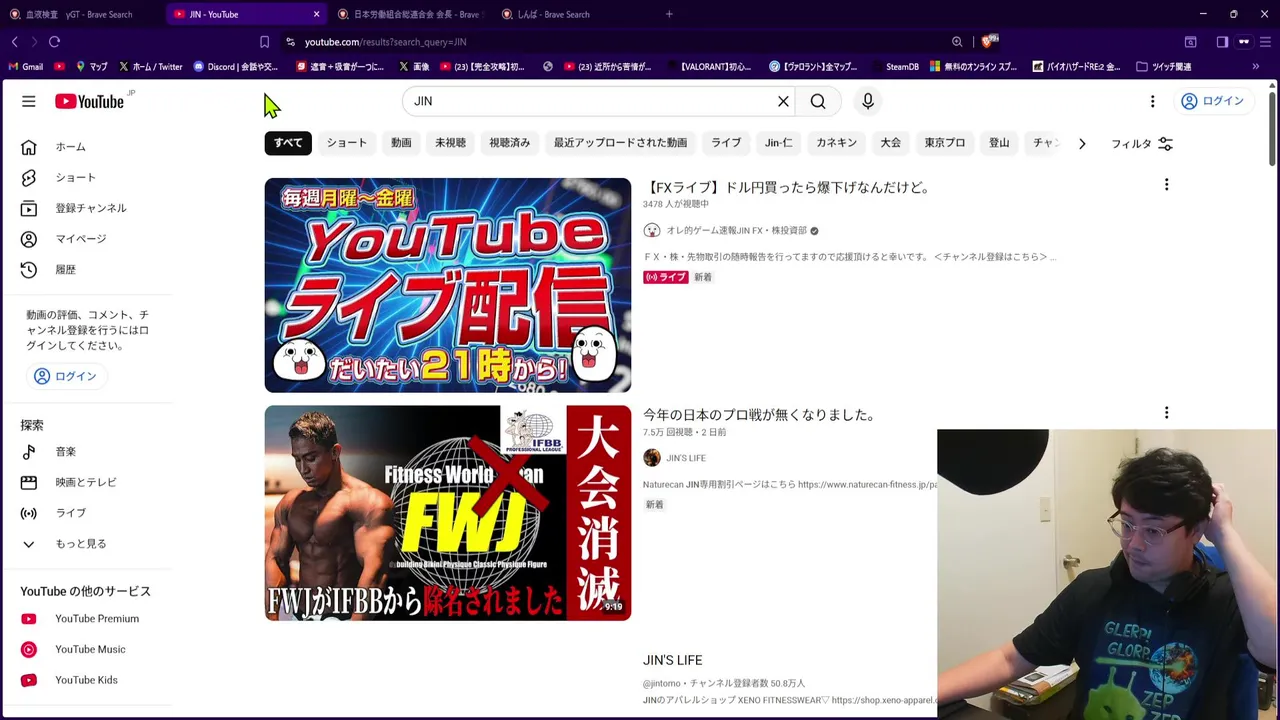The height and width of the screenshot is (720, 1280).
Task: Start voice search with the microphone
Action: [868, 101]
